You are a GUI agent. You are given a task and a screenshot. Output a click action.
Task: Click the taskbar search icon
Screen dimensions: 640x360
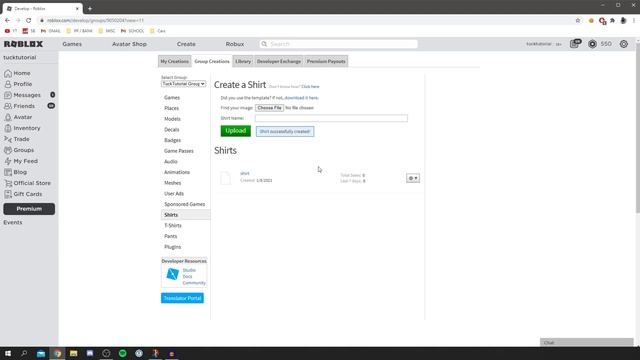[24, 353]
